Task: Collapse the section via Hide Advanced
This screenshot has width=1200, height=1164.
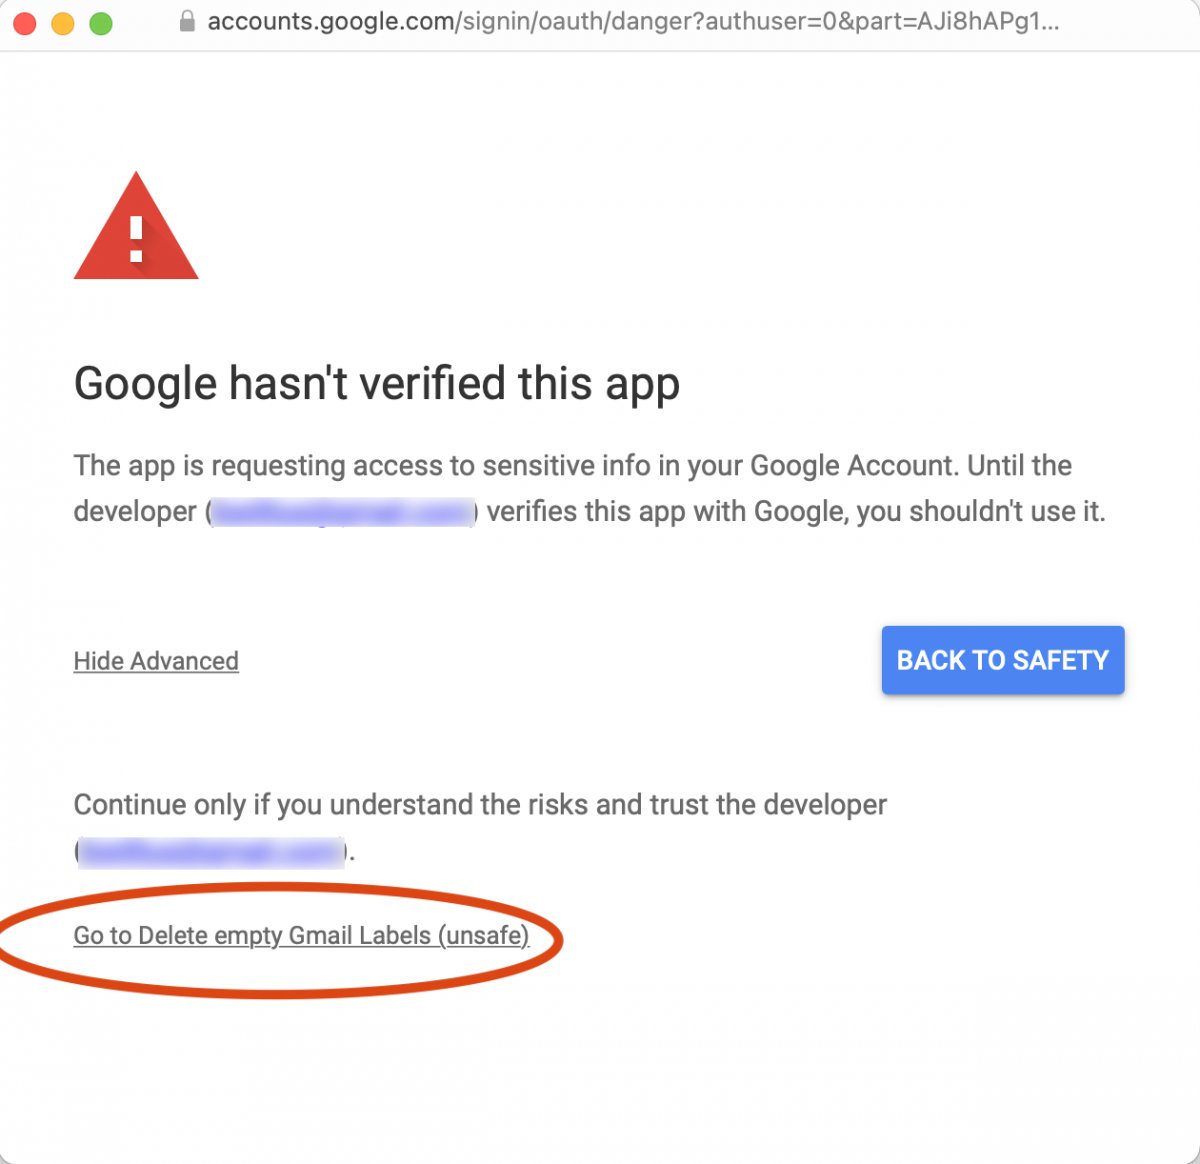Action: point(156,661)
